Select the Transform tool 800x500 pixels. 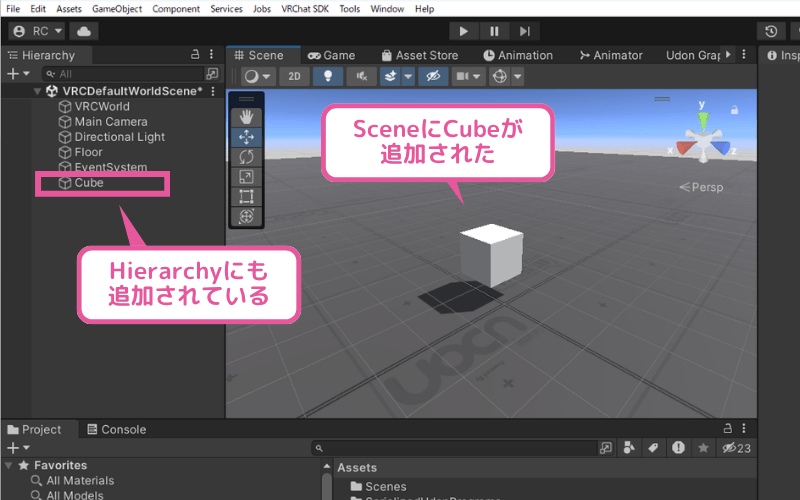pyautogui.click(x=246, y=216)
